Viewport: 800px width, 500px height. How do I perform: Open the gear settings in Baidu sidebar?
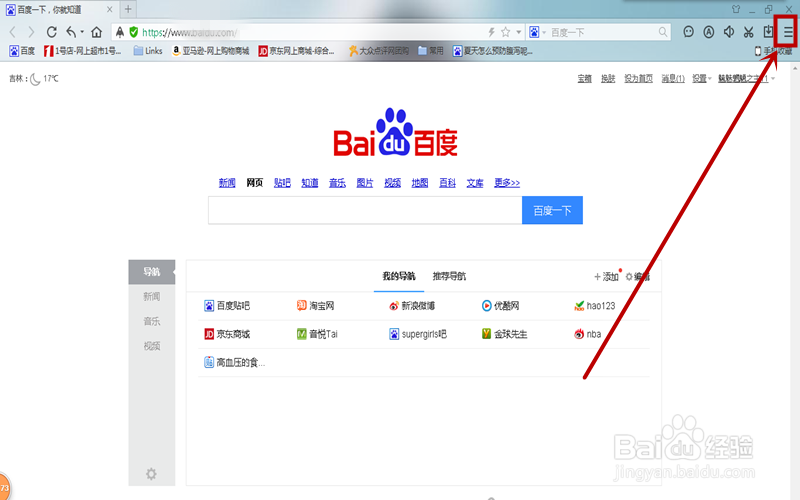coord(151,474)
